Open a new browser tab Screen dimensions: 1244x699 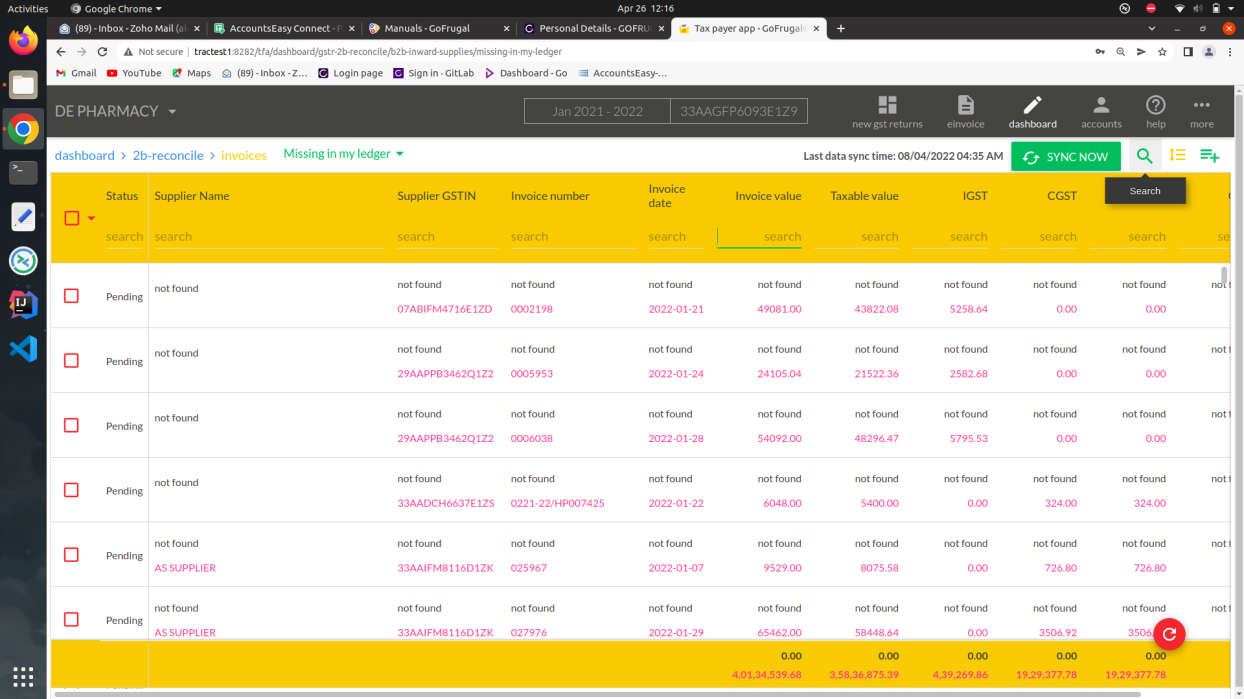(841, 28)
